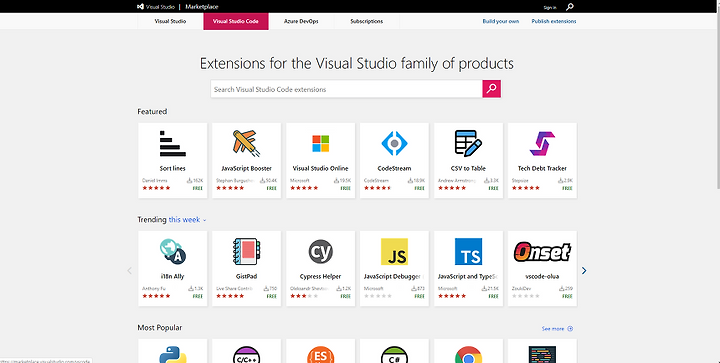
Task: Click Sign in
Action: click(x=550, y=7)
